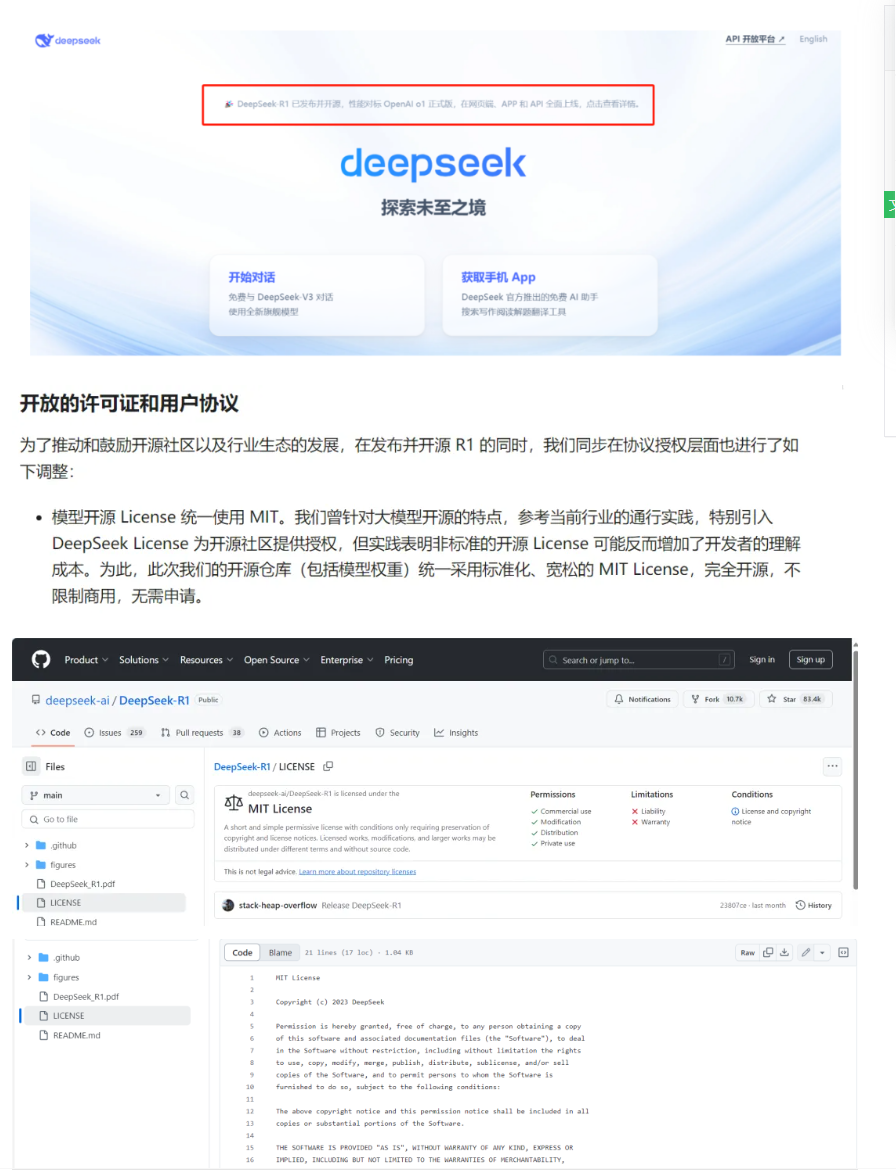The height and width of the screenshot is (1175, 896).
Task: Open commit History with clock icon
Action: click(814, 905)
